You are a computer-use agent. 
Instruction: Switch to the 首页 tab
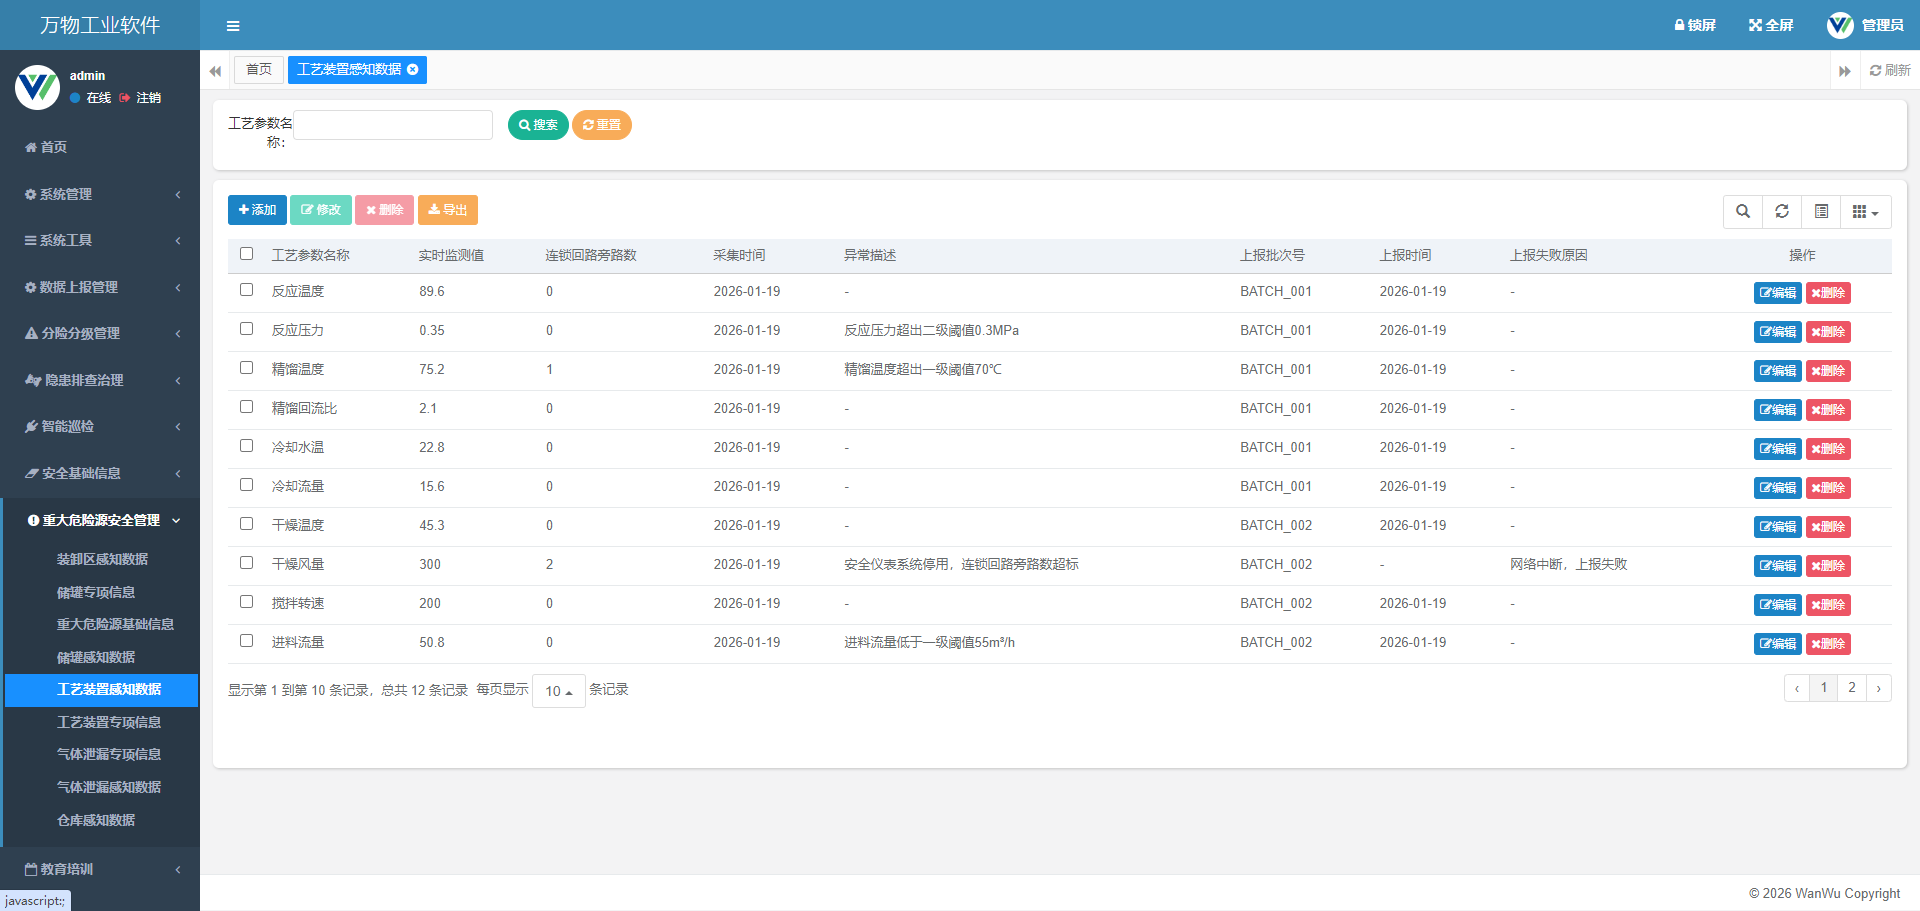(x=259, y=70)
